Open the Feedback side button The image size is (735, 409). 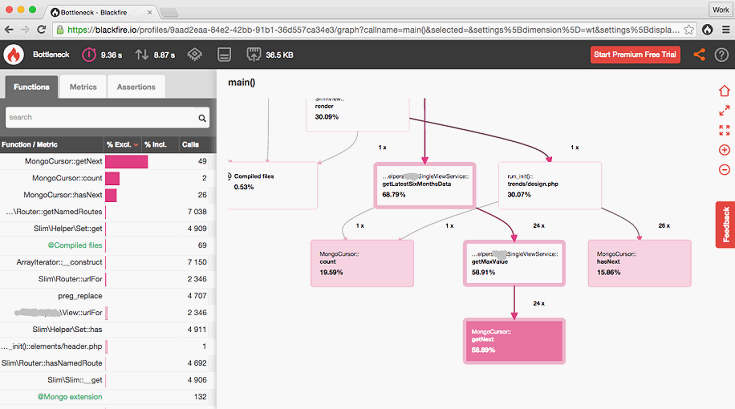tap(724, 223)
